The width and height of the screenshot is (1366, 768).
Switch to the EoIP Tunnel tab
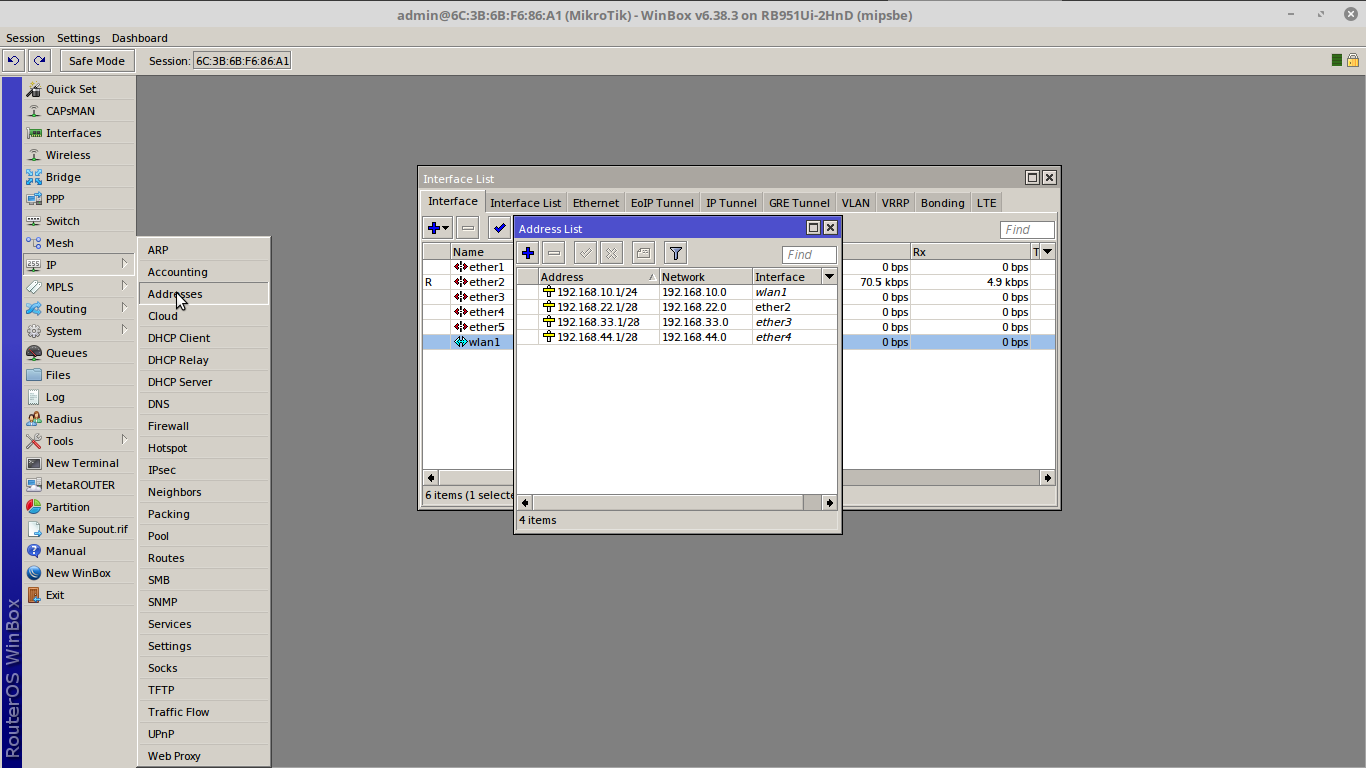click(662, 203)
